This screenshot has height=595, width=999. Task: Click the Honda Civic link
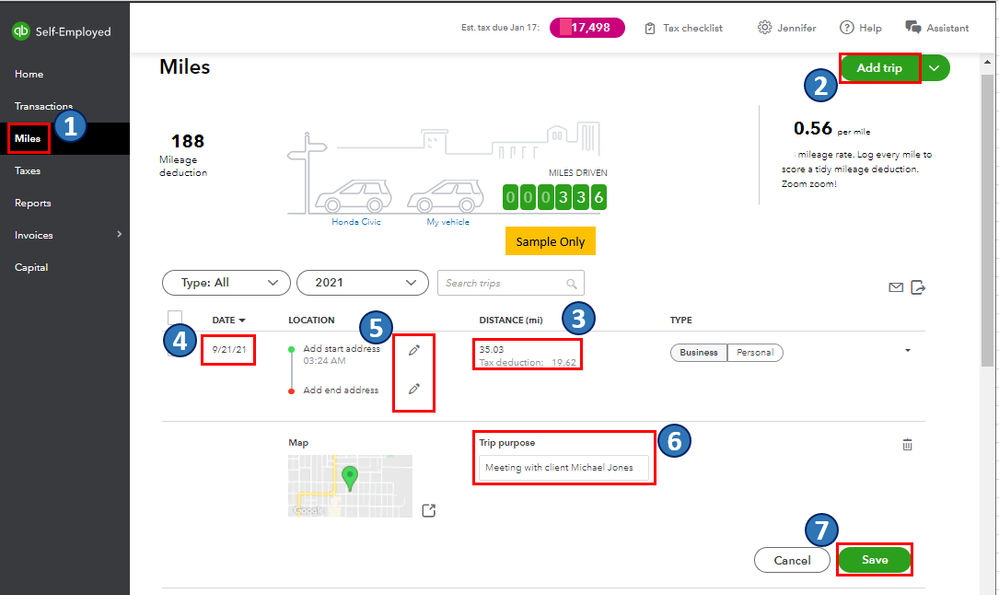(356, 222)
